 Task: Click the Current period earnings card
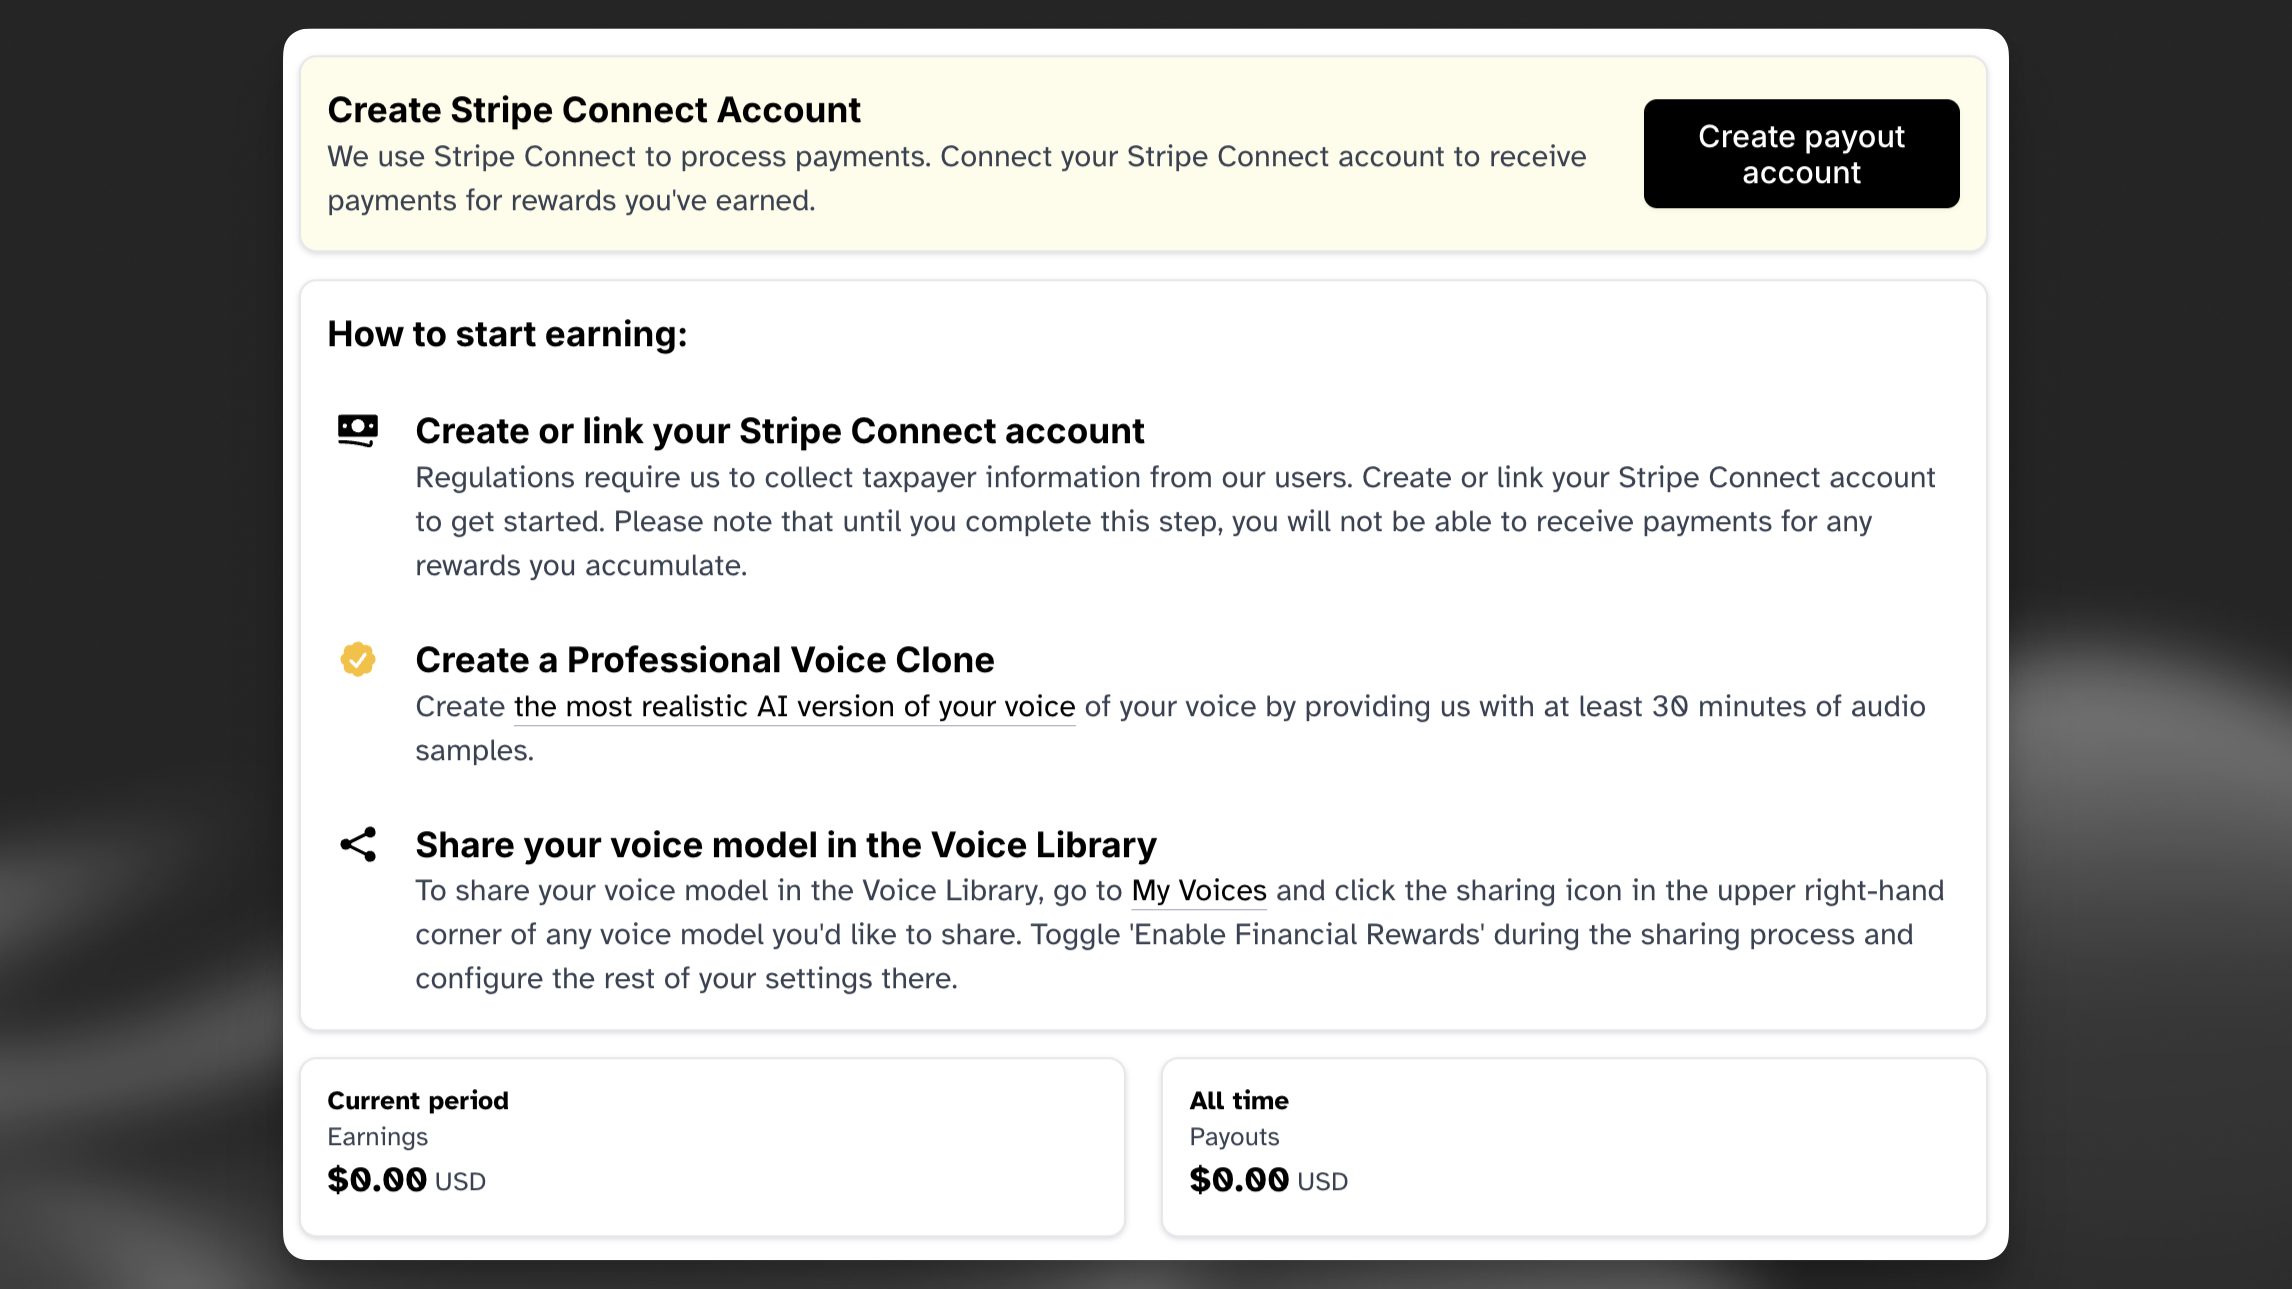(712, 1146)
